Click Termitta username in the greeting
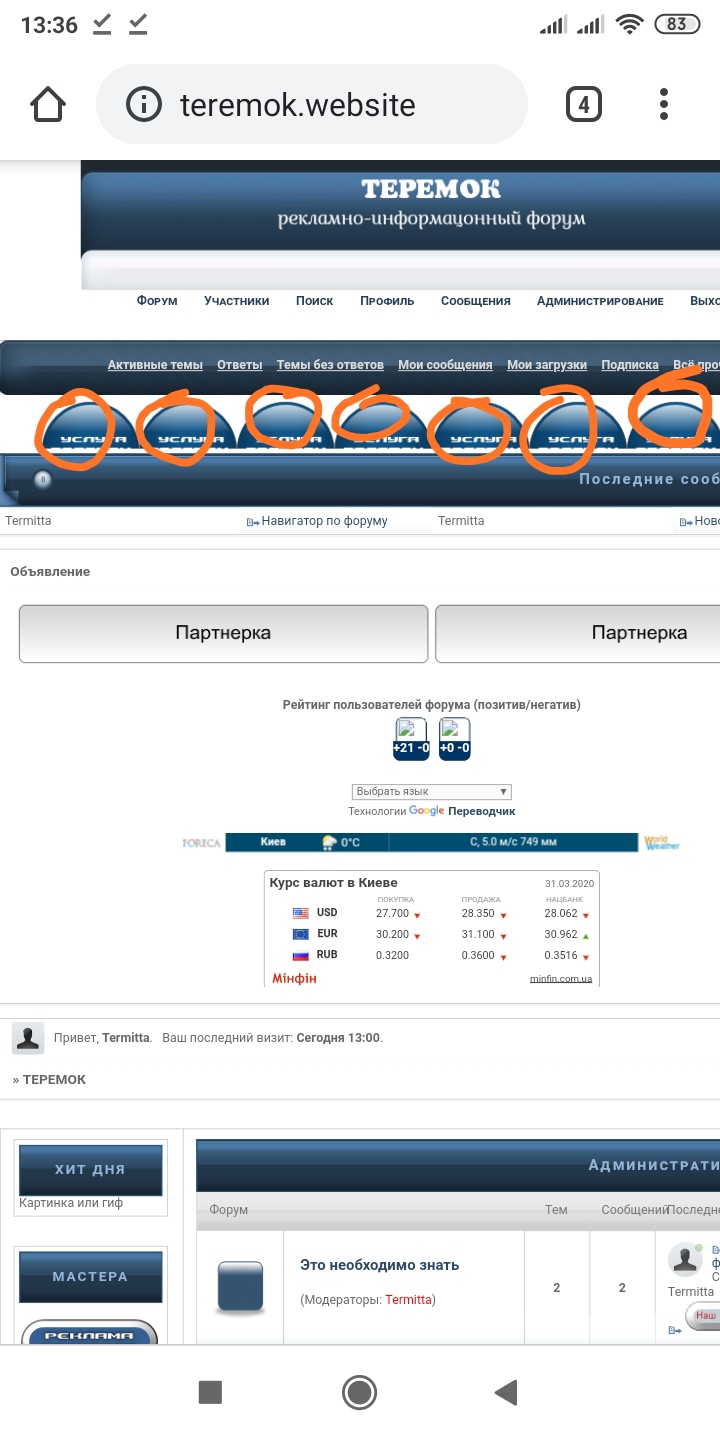This screenshot has width=720, height=1440. tap(125, 1038)
